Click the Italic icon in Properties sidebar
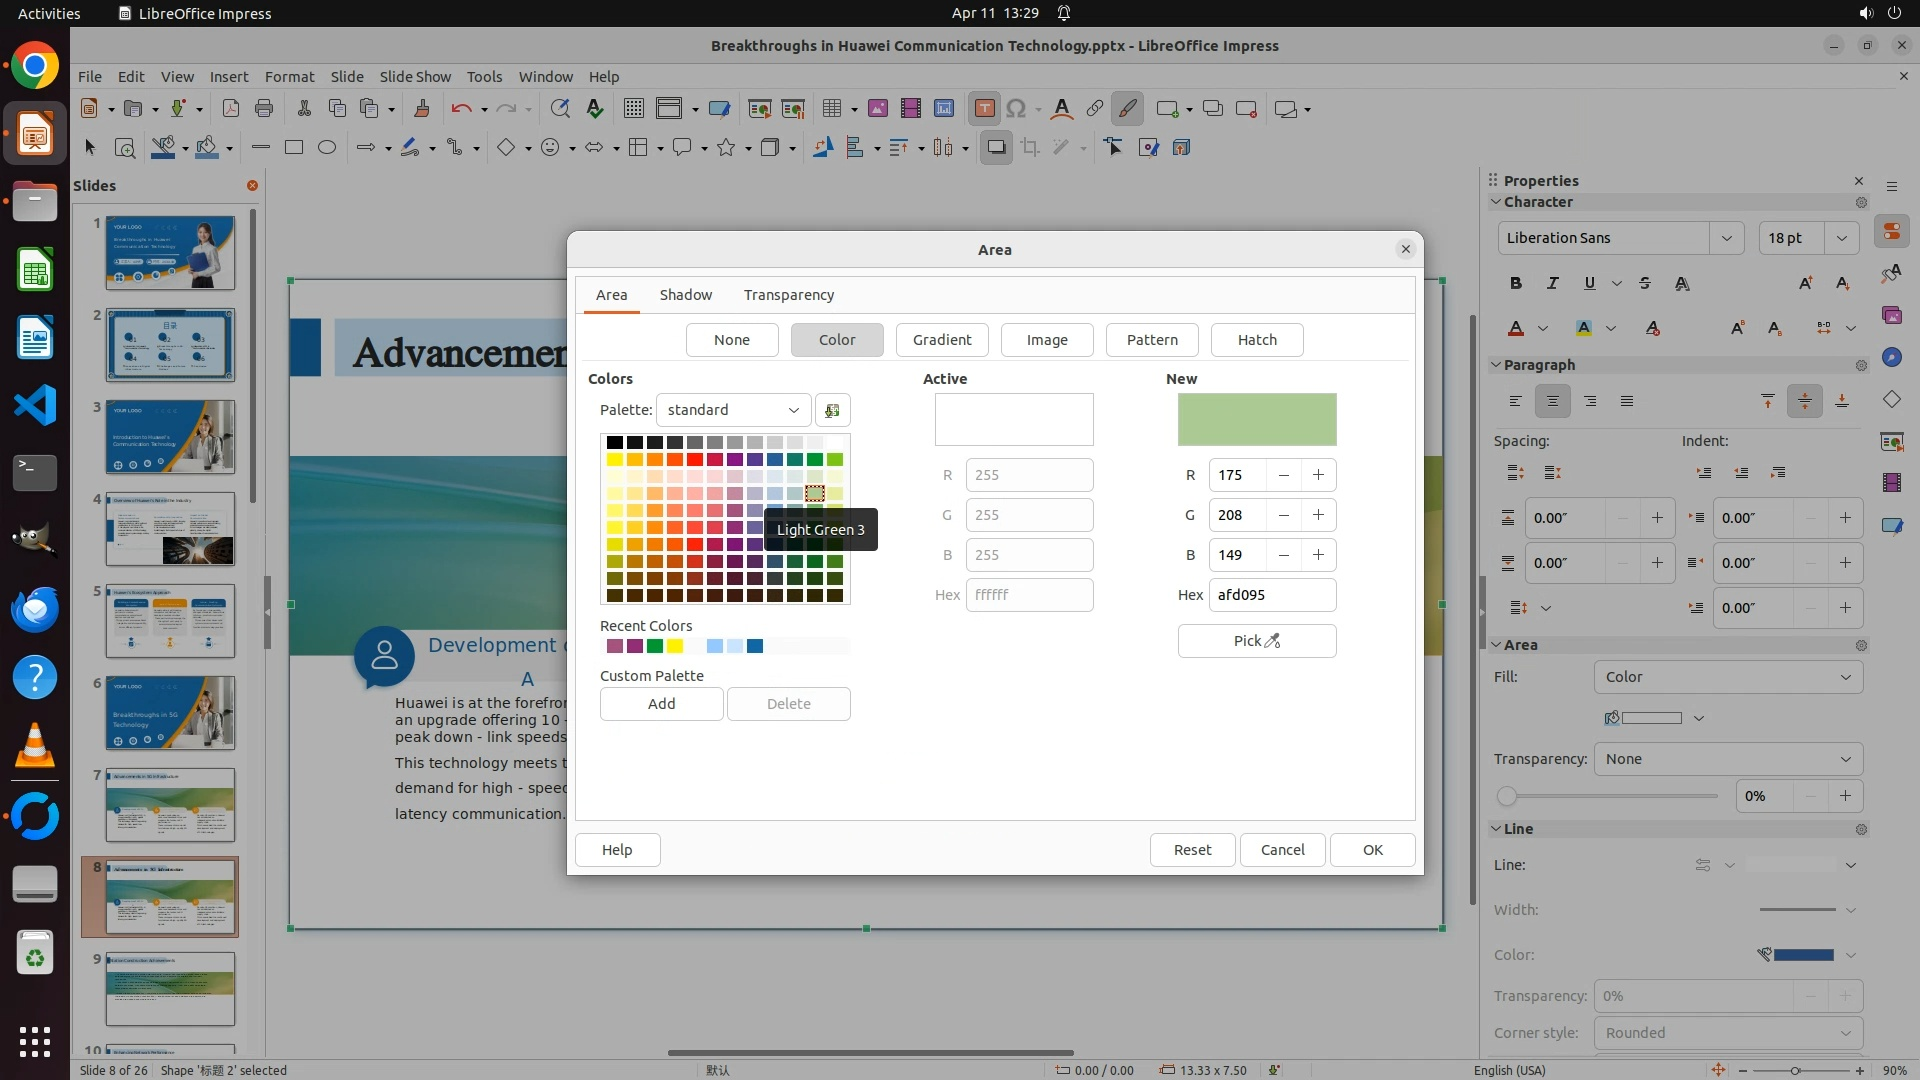The image size is (1920, 1080). pyautogui.click(x=1553, y=283)
